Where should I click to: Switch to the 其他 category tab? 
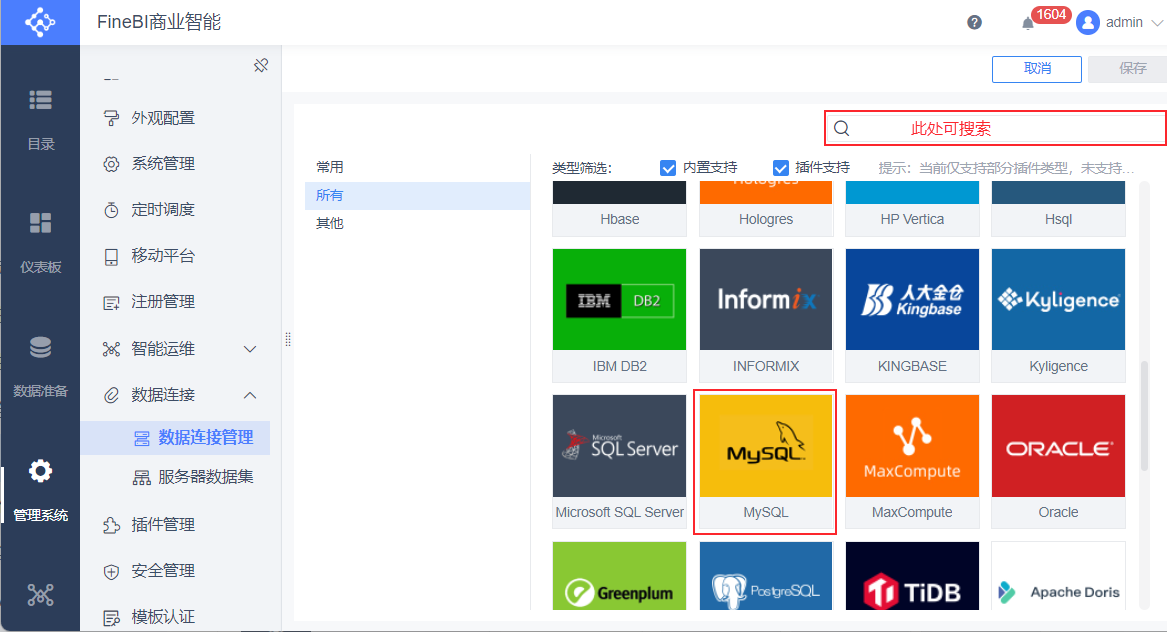tap(418, 223)
